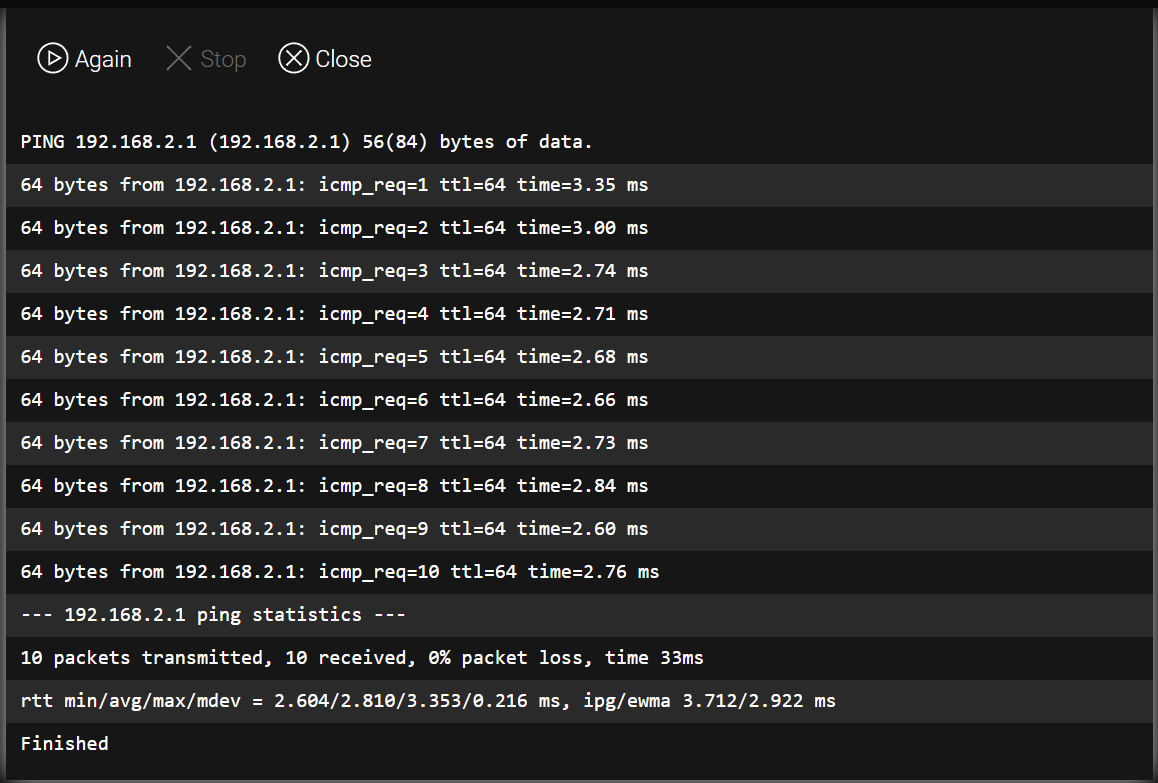The image size is (1158, 783).
Task: Select the icmp_req=2 result row
Action: click(579, 228)
